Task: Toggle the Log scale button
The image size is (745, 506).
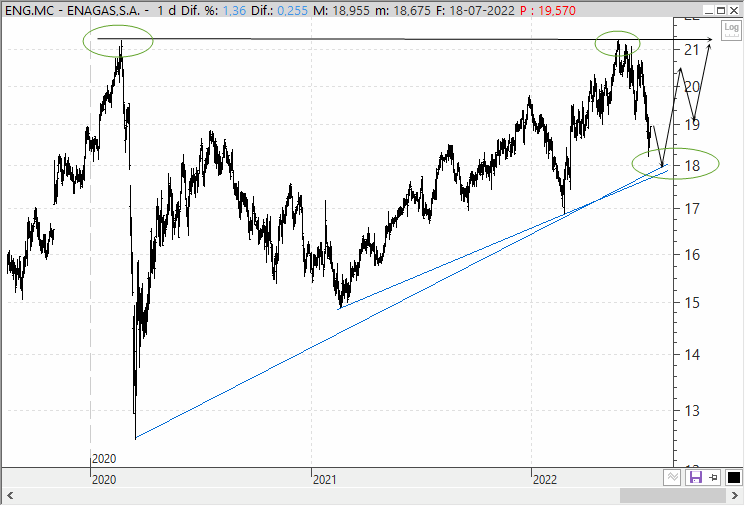Action: [731, 30]
